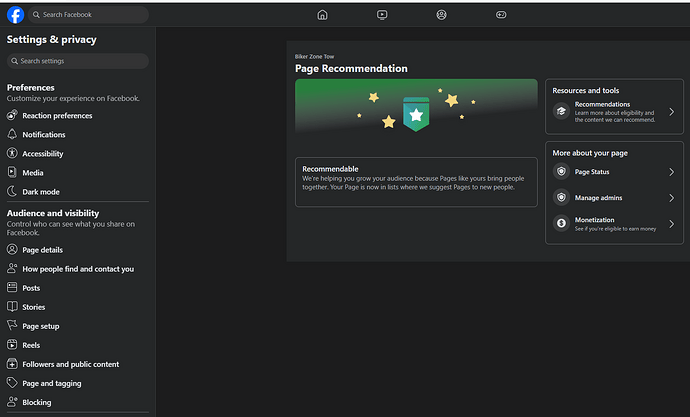This screenshot has width=690, height=417.
Task: Click the magnifier icon in Search settings
Action: pyautogui.click(x=15, y=61)
